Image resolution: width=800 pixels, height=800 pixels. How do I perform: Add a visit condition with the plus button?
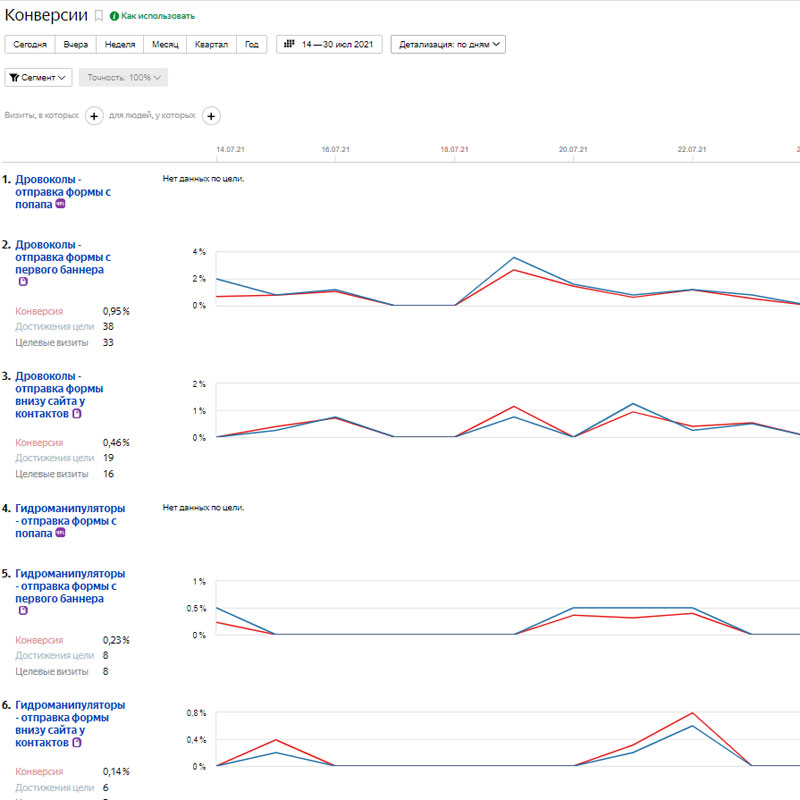point(94,116)
